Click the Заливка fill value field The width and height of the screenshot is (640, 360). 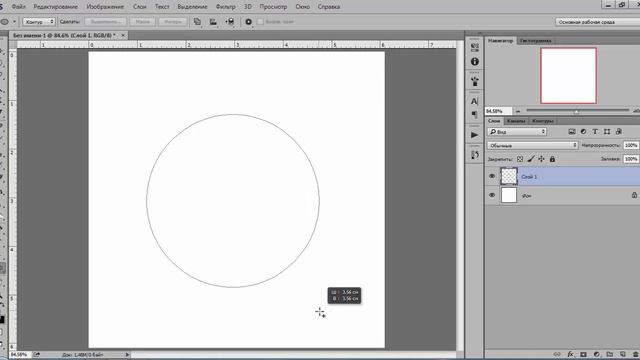tap(631, 159)
